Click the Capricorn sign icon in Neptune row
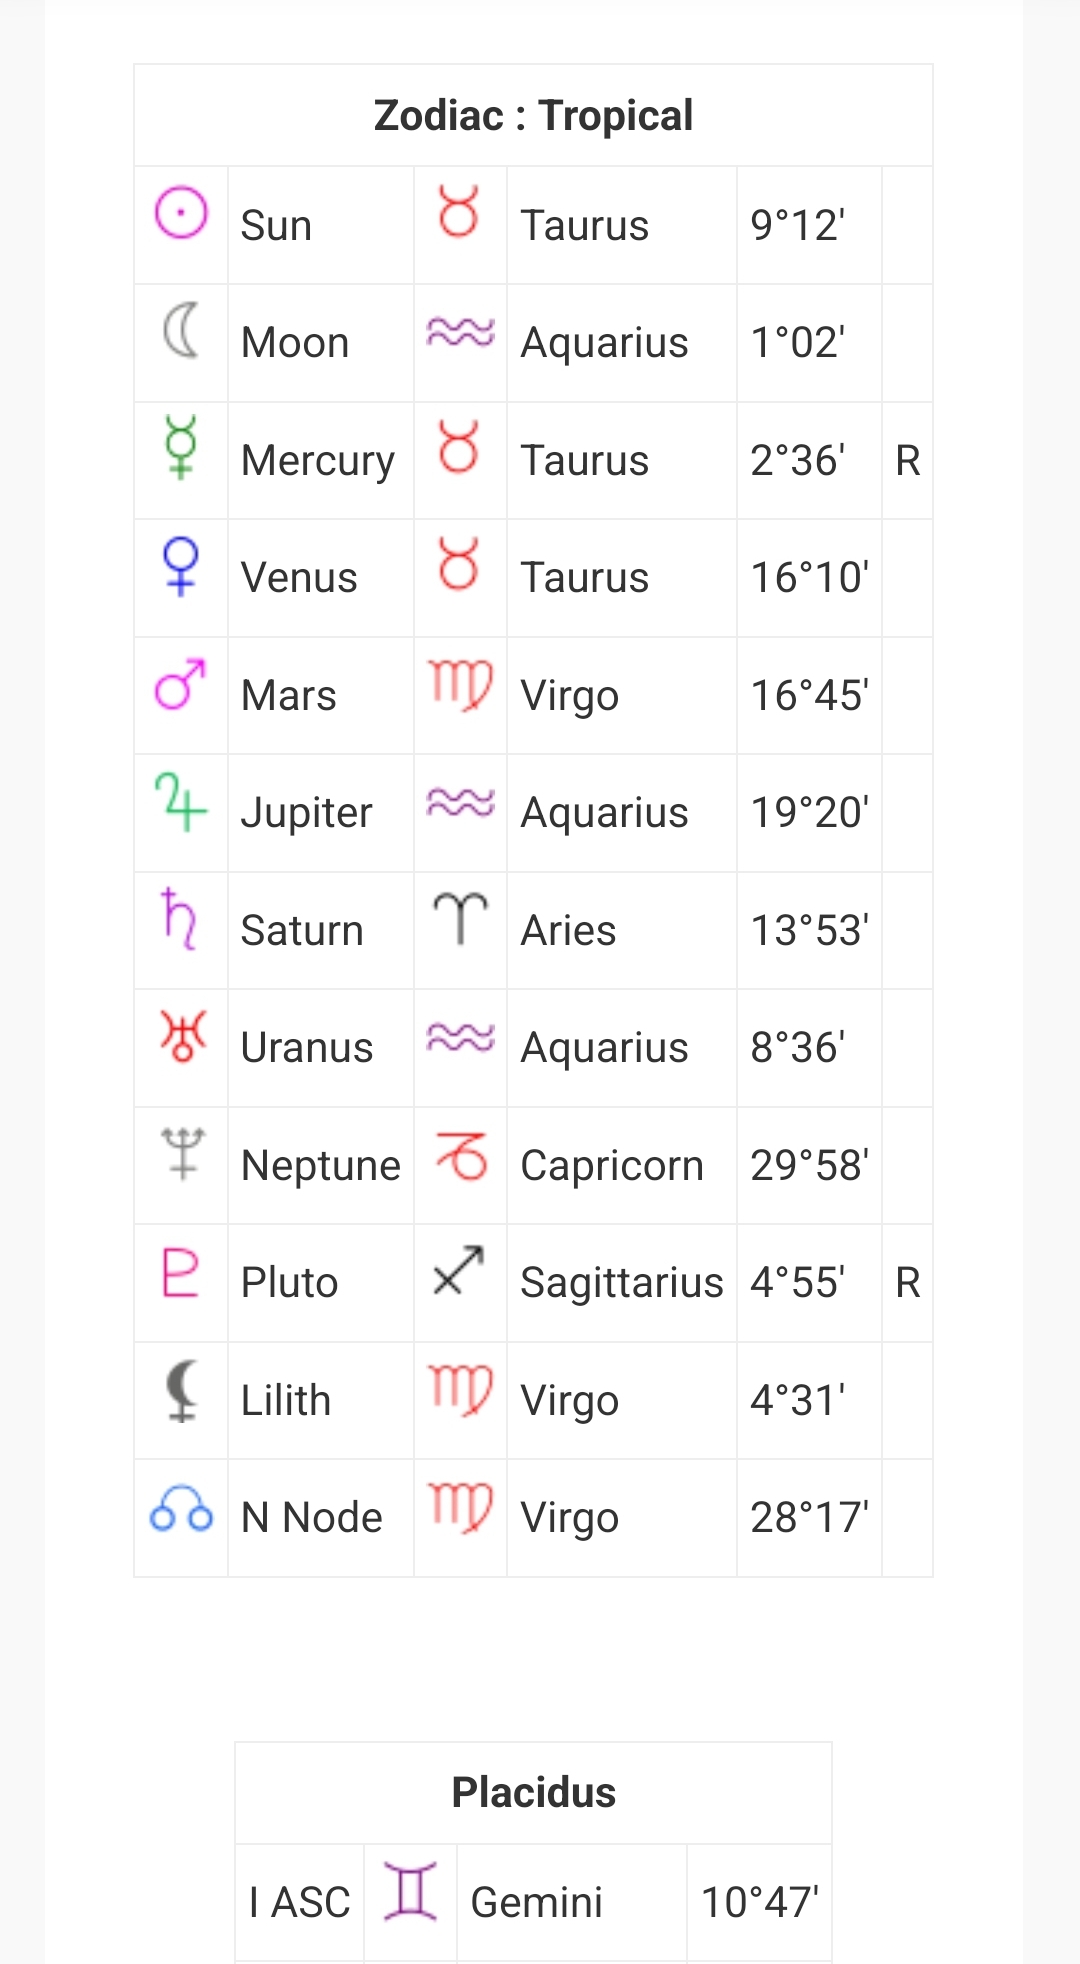Viewport: 1080px width, 1964px height. click(461, 1155)
